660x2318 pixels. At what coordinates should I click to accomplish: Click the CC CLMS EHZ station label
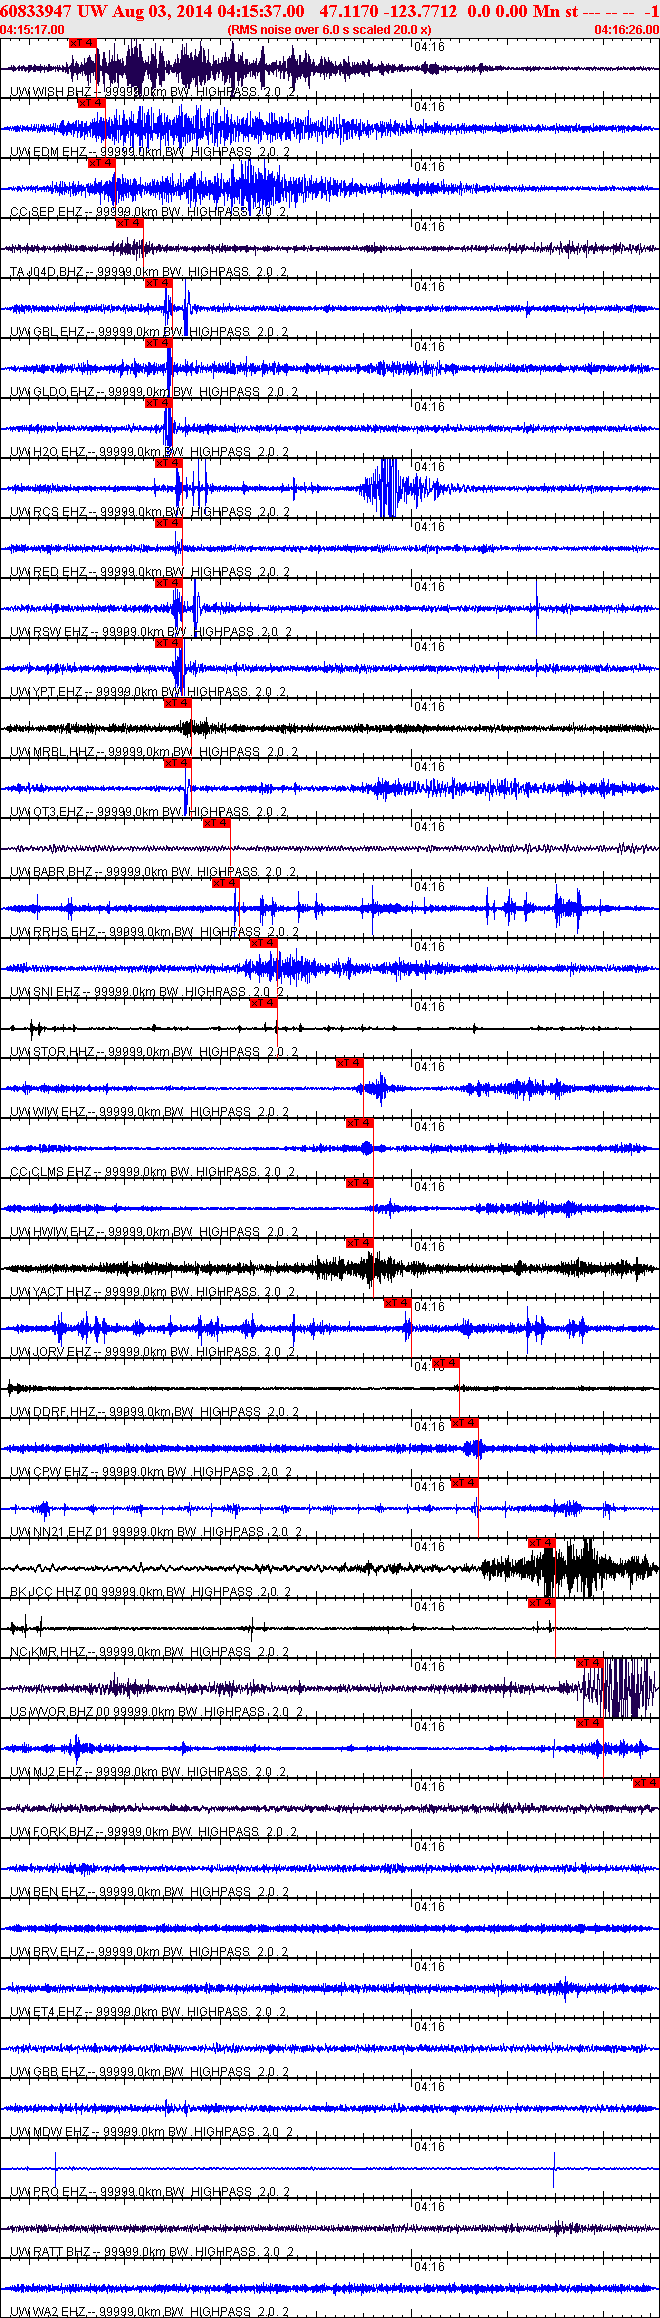[x=152, y=1172]
